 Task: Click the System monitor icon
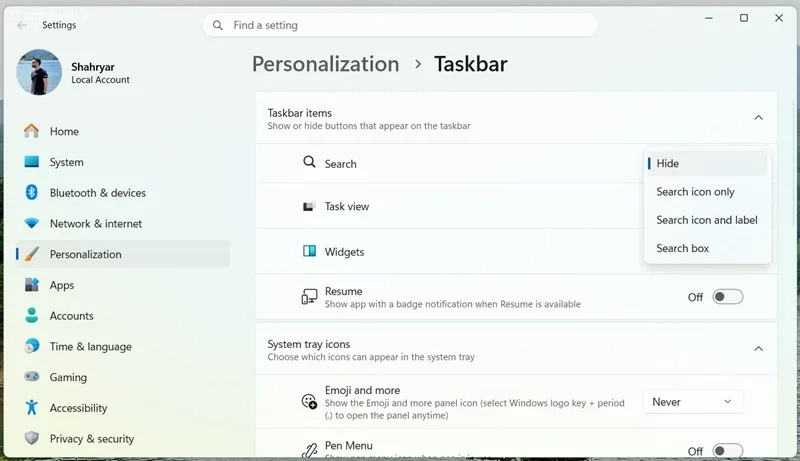click(32, 162)
